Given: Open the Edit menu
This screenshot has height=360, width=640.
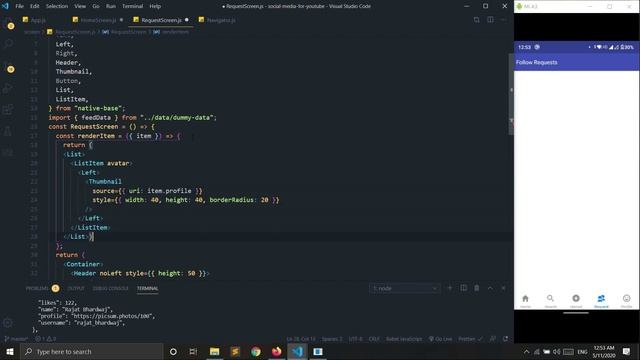Looking at the screenshot, I should click(x=35, y=6).
